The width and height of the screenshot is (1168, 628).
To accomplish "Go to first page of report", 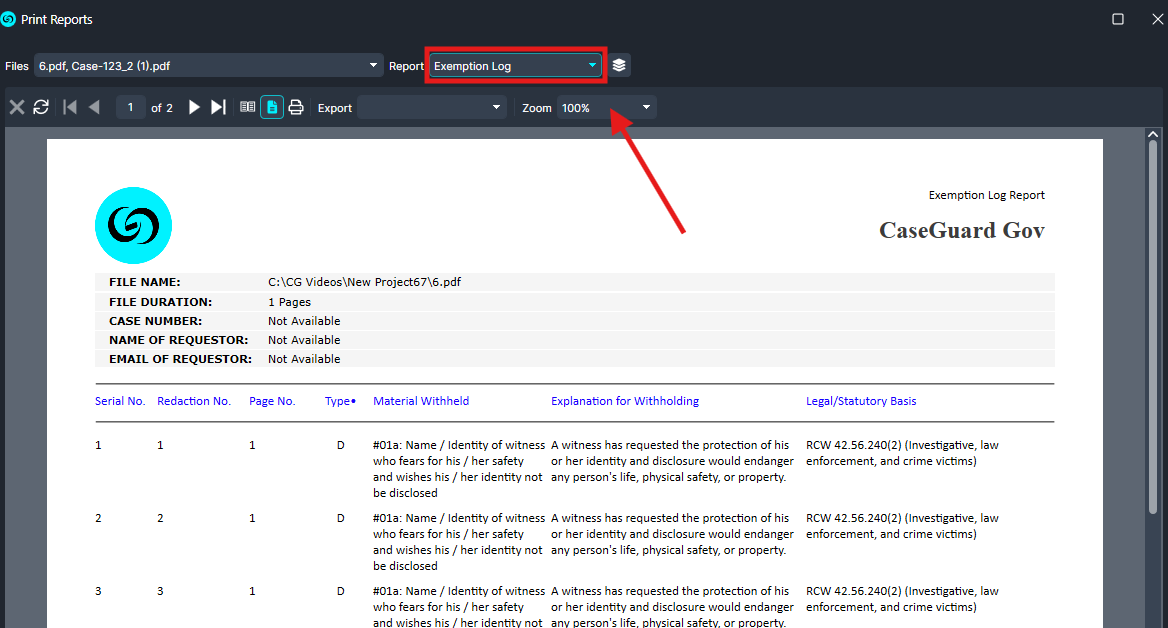I will [70, 107].
